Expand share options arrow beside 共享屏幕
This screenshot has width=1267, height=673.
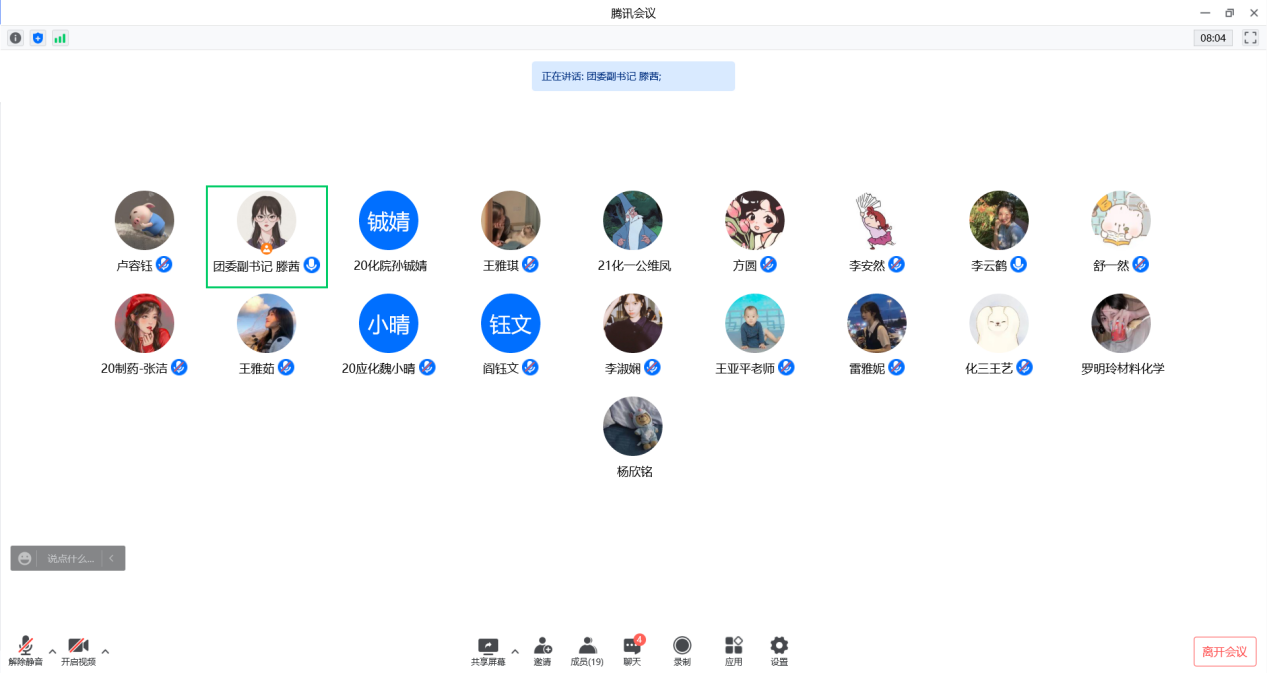click(x=515, y=652)
